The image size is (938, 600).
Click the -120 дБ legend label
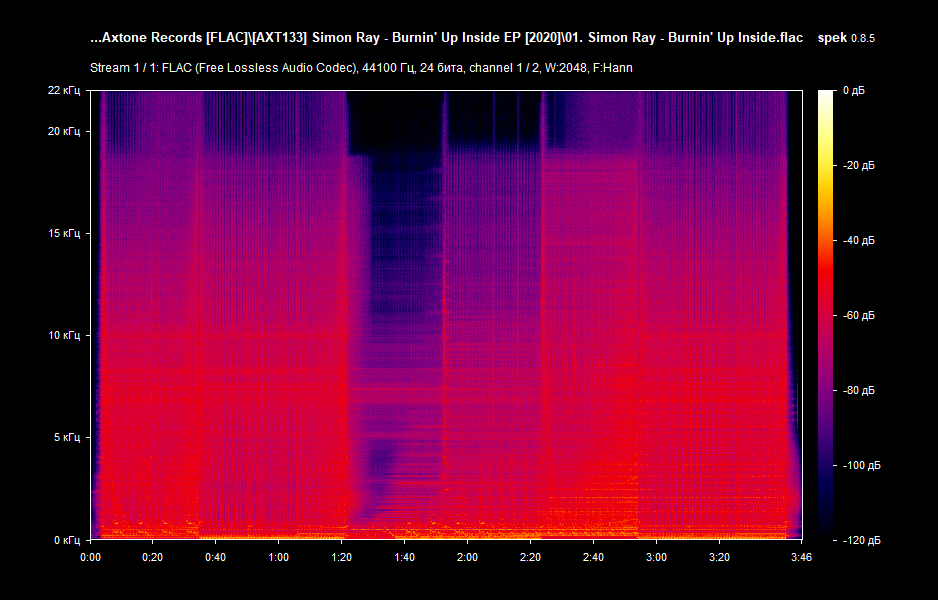tap(860, 540)
